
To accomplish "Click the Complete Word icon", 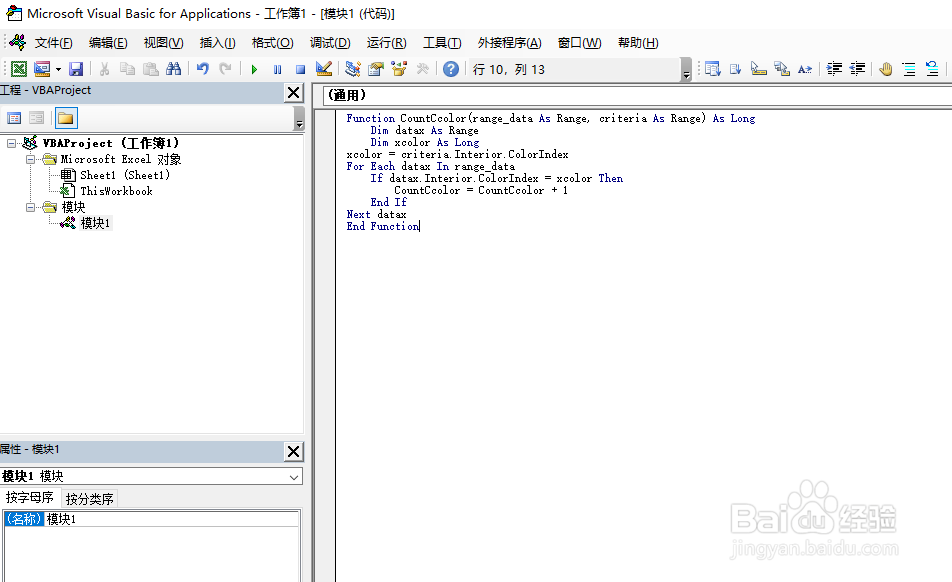I will pos(805,69).
